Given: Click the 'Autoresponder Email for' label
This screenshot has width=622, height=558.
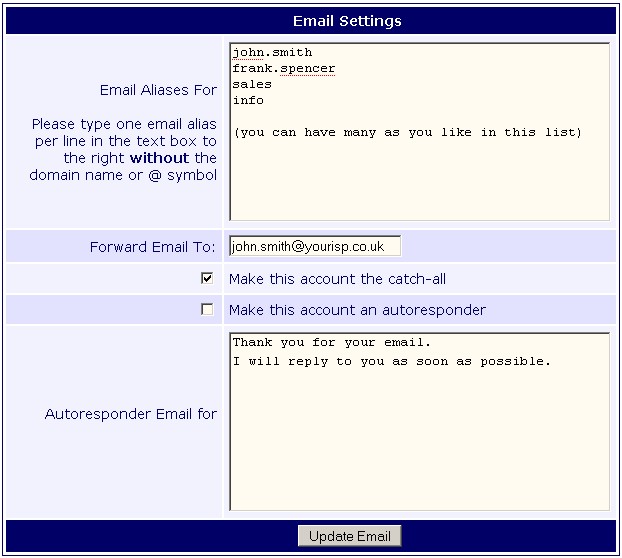Looking at the screenshot, I should coord(131,414).
